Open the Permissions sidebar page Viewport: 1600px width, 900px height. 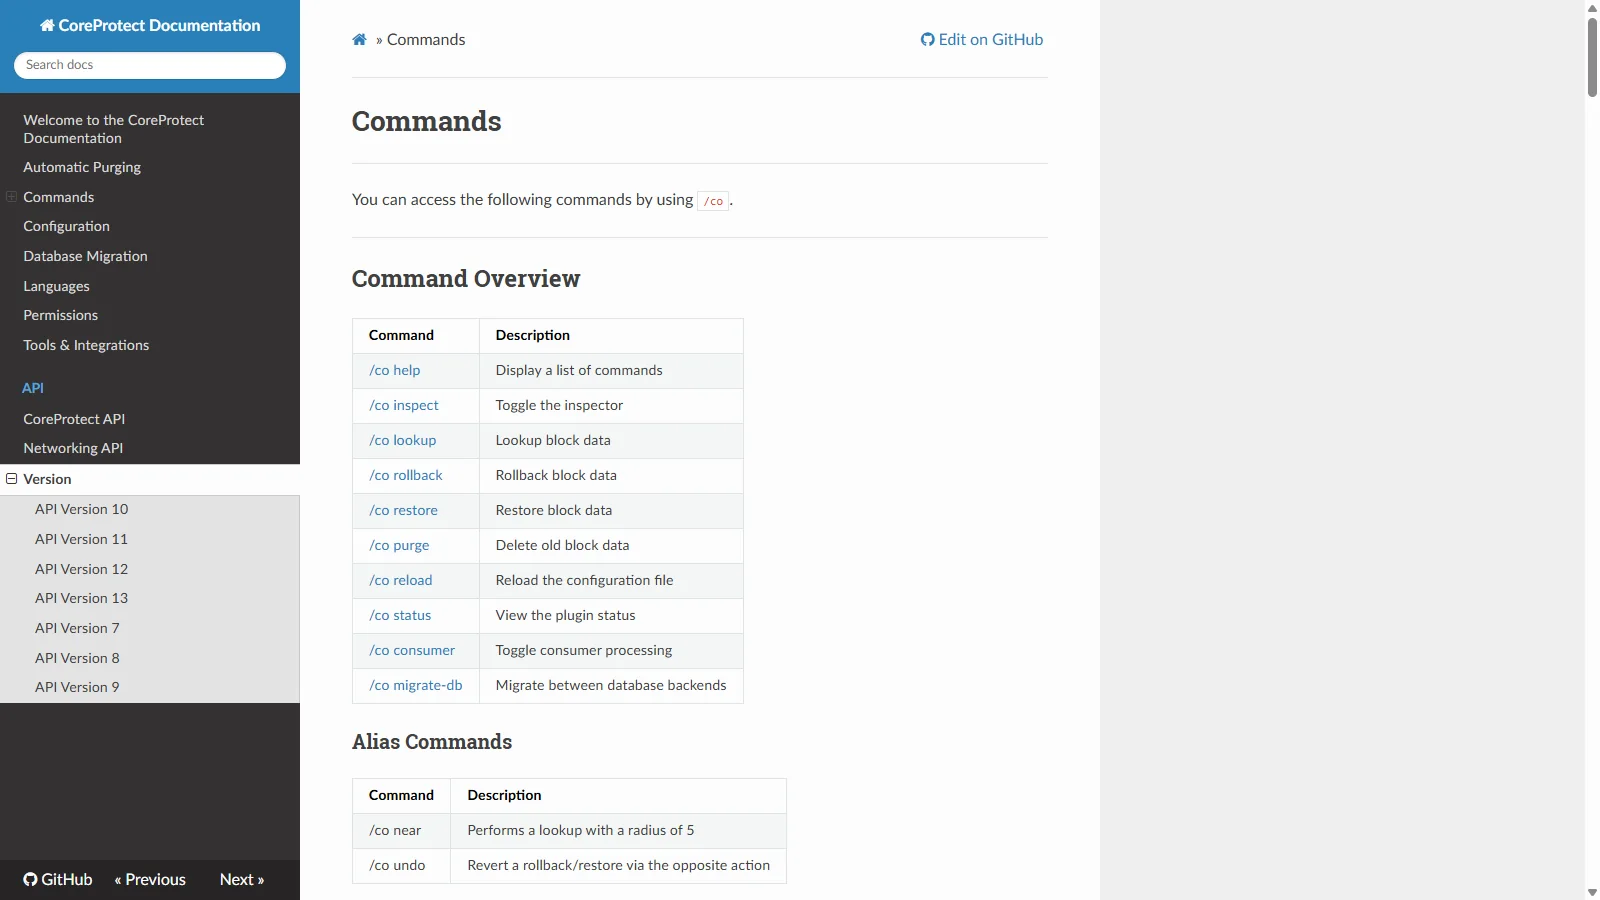coord(61,315)
